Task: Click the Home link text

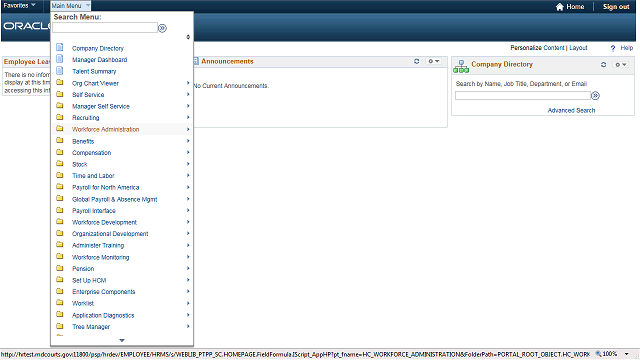Action: 575,7
